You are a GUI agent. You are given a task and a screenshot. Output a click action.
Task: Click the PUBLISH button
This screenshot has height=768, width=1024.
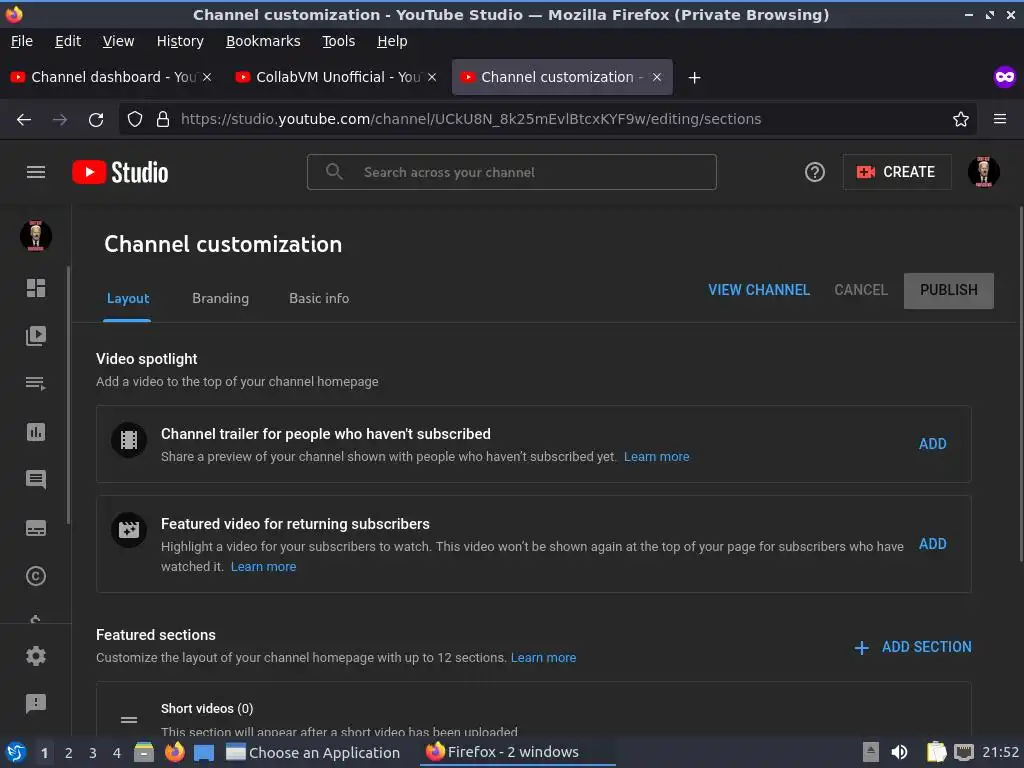[949, 291]
